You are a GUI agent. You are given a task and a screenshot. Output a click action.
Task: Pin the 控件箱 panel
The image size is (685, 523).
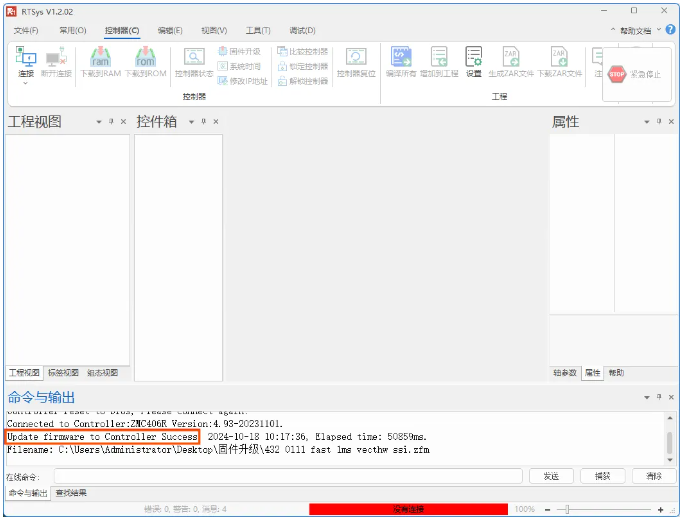click(204, 121)
